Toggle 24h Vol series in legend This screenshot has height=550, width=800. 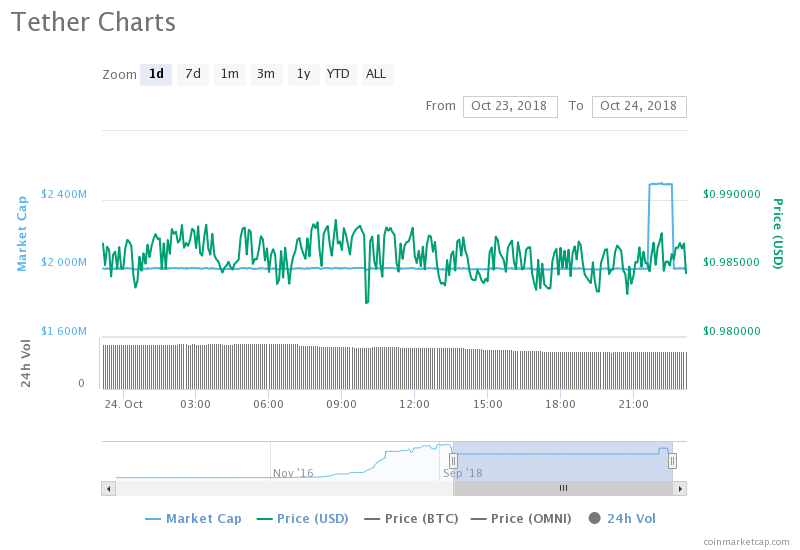coord(622,519)
